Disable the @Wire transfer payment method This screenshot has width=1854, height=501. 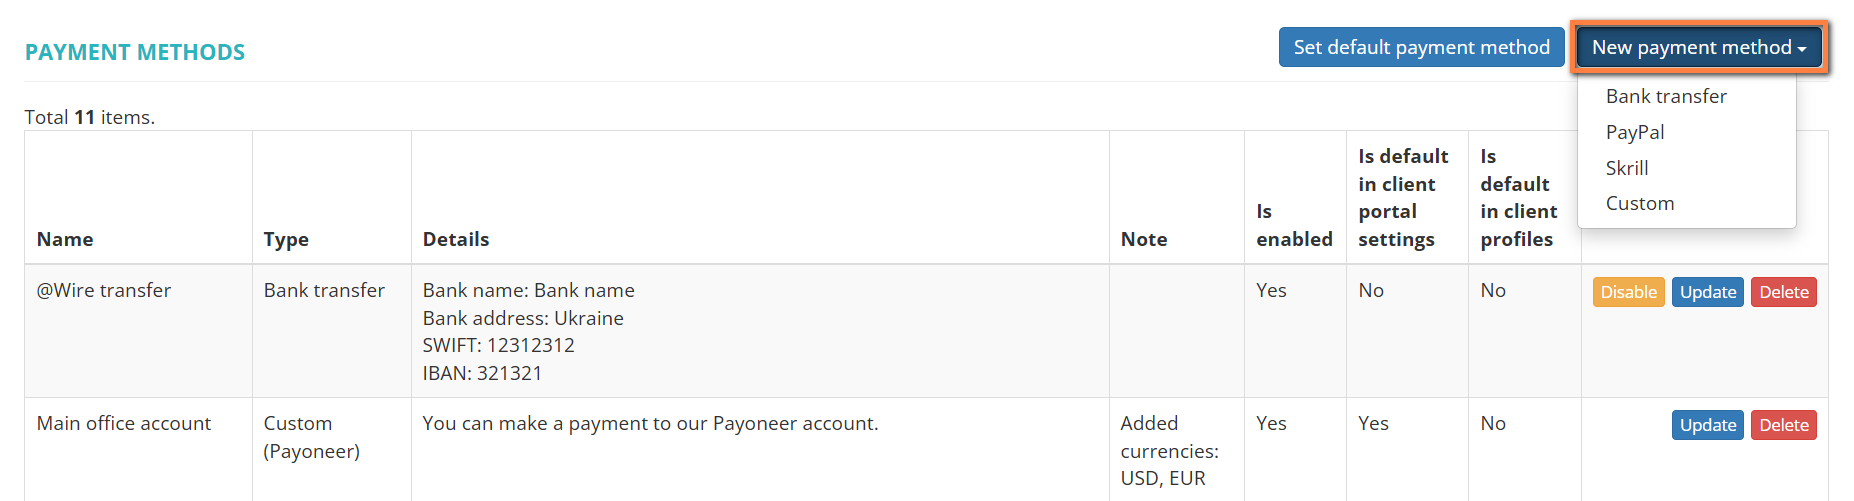(x=1628, y=292)
